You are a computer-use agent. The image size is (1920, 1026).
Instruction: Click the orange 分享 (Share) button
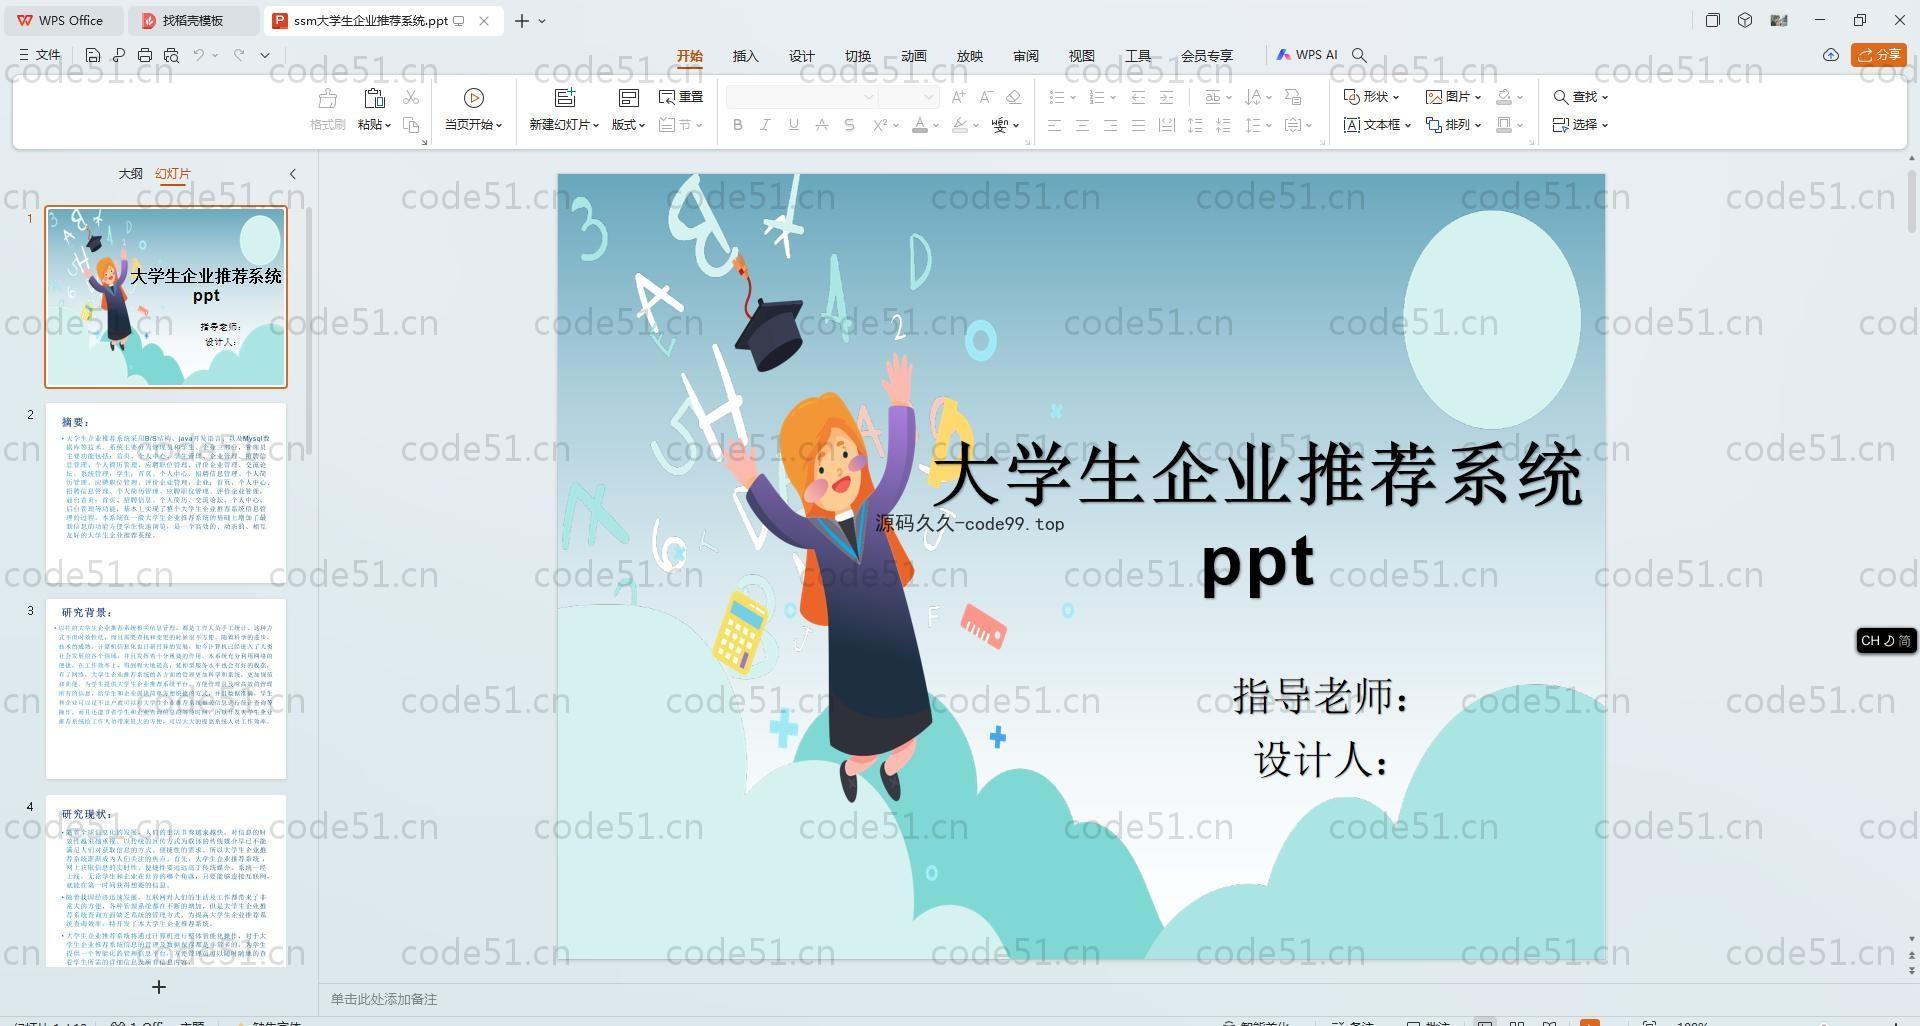click(1878, 55)
